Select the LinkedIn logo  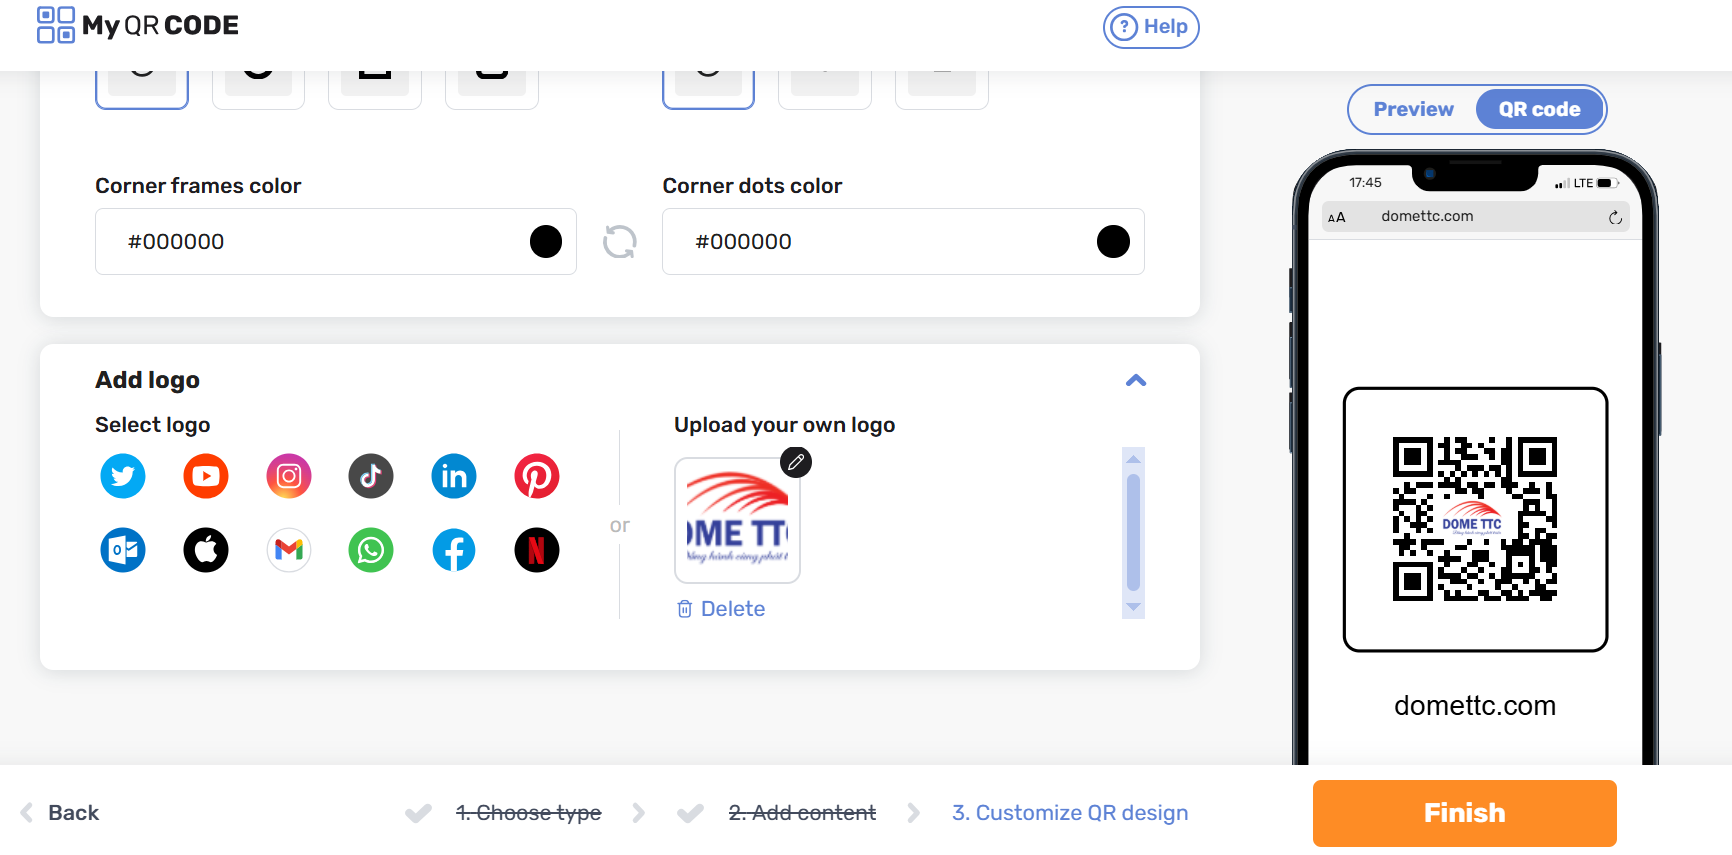(x=454, y=476)
